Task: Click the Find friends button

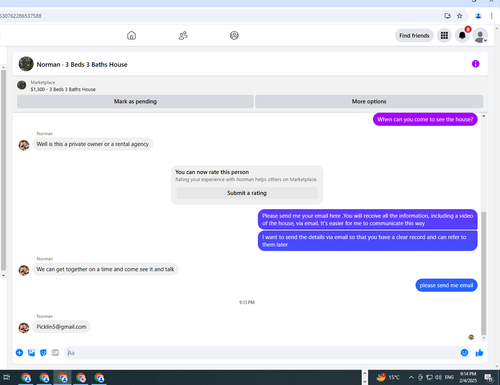Action: tap(414, 36)
